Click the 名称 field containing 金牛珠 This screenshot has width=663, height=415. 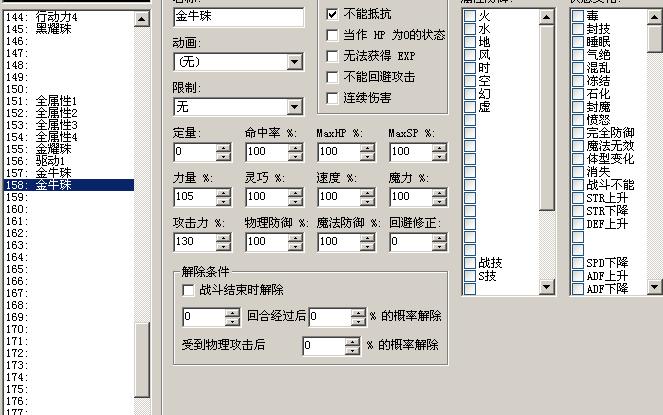(238, 17)
